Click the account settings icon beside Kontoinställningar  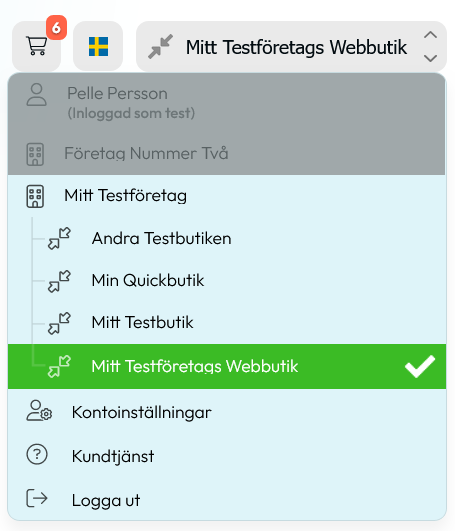point(39,411)
